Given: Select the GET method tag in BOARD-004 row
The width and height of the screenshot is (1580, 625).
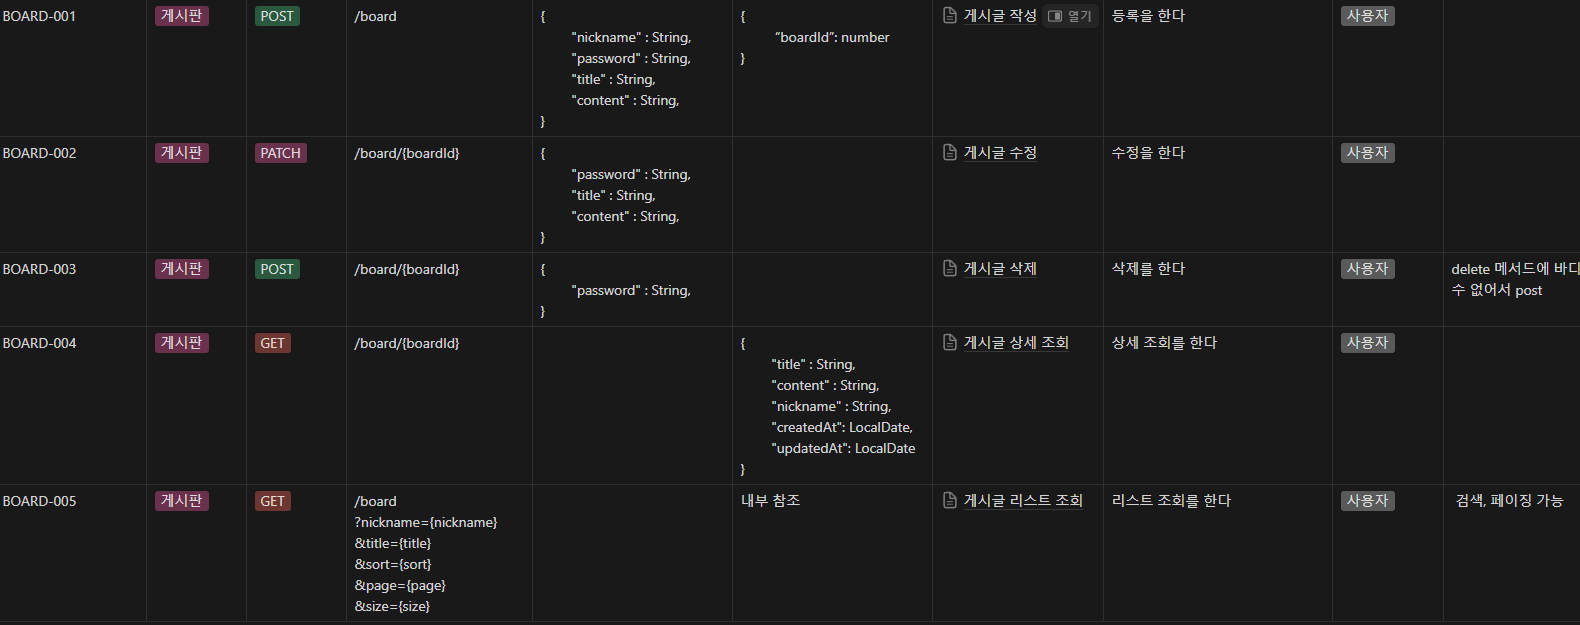Looking at the screenshot, I should point(272,343).
